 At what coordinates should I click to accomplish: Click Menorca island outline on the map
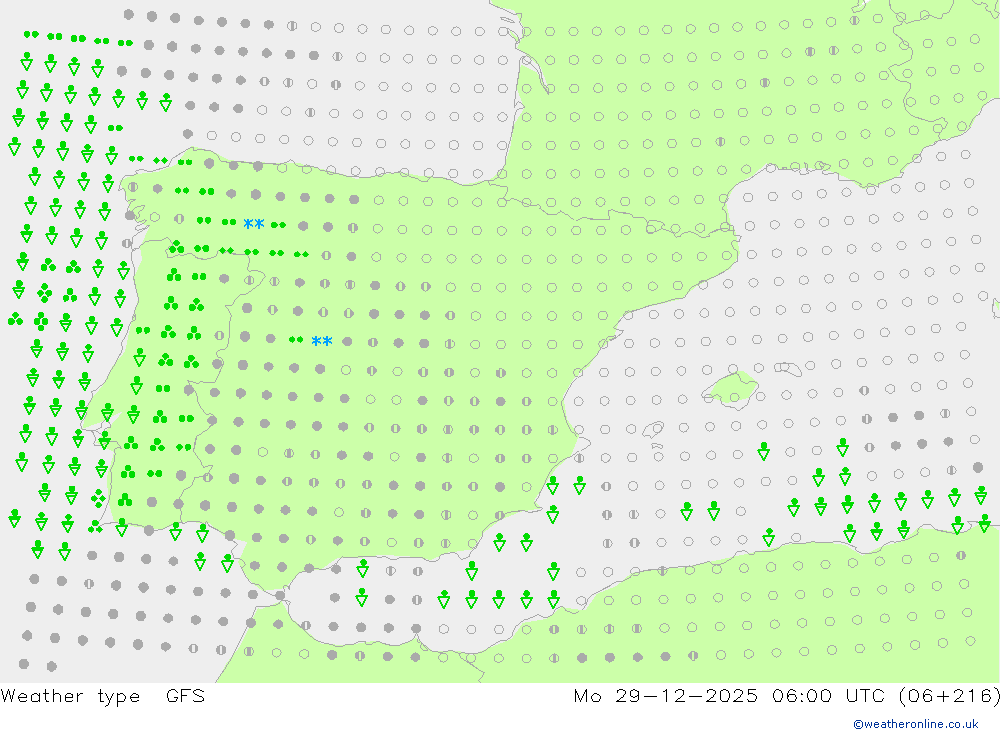[x=788, y=368]
